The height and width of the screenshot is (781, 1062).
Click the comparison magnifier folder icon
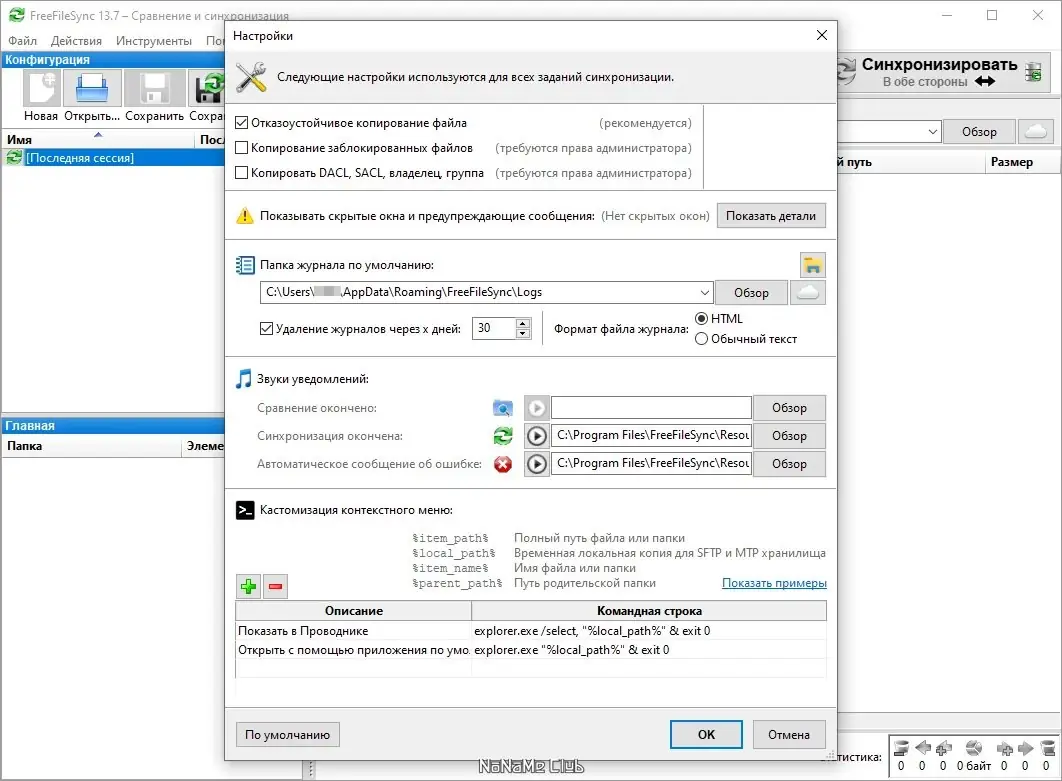click(503, 408)
